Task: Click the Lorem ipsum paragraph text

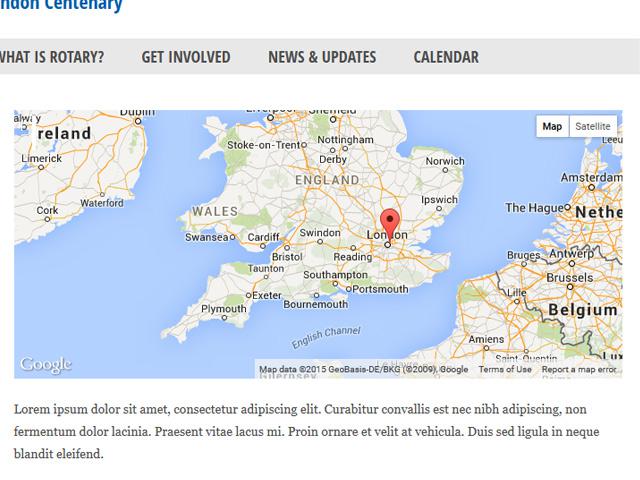Action: pyautogui.click(x=307, y=431)
